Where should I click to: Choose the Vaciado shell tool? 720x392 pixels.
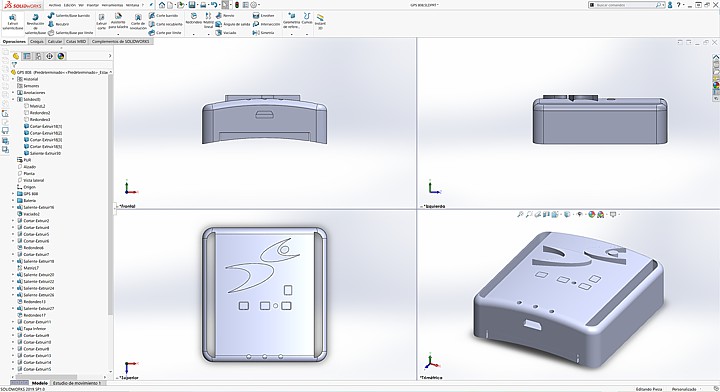click(x=226, y=33)
